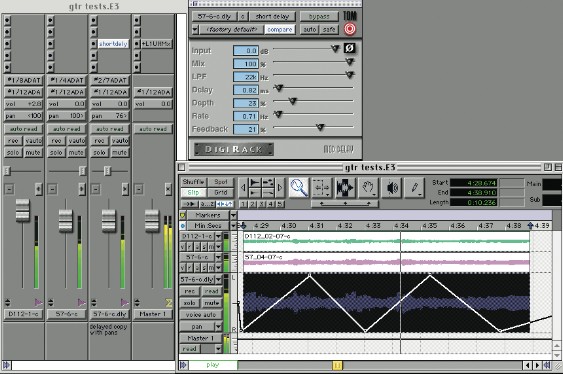Record-enable the 57-6-c mixer strip
The height and width of the screenshot is (374, 563).
point(56,141)
